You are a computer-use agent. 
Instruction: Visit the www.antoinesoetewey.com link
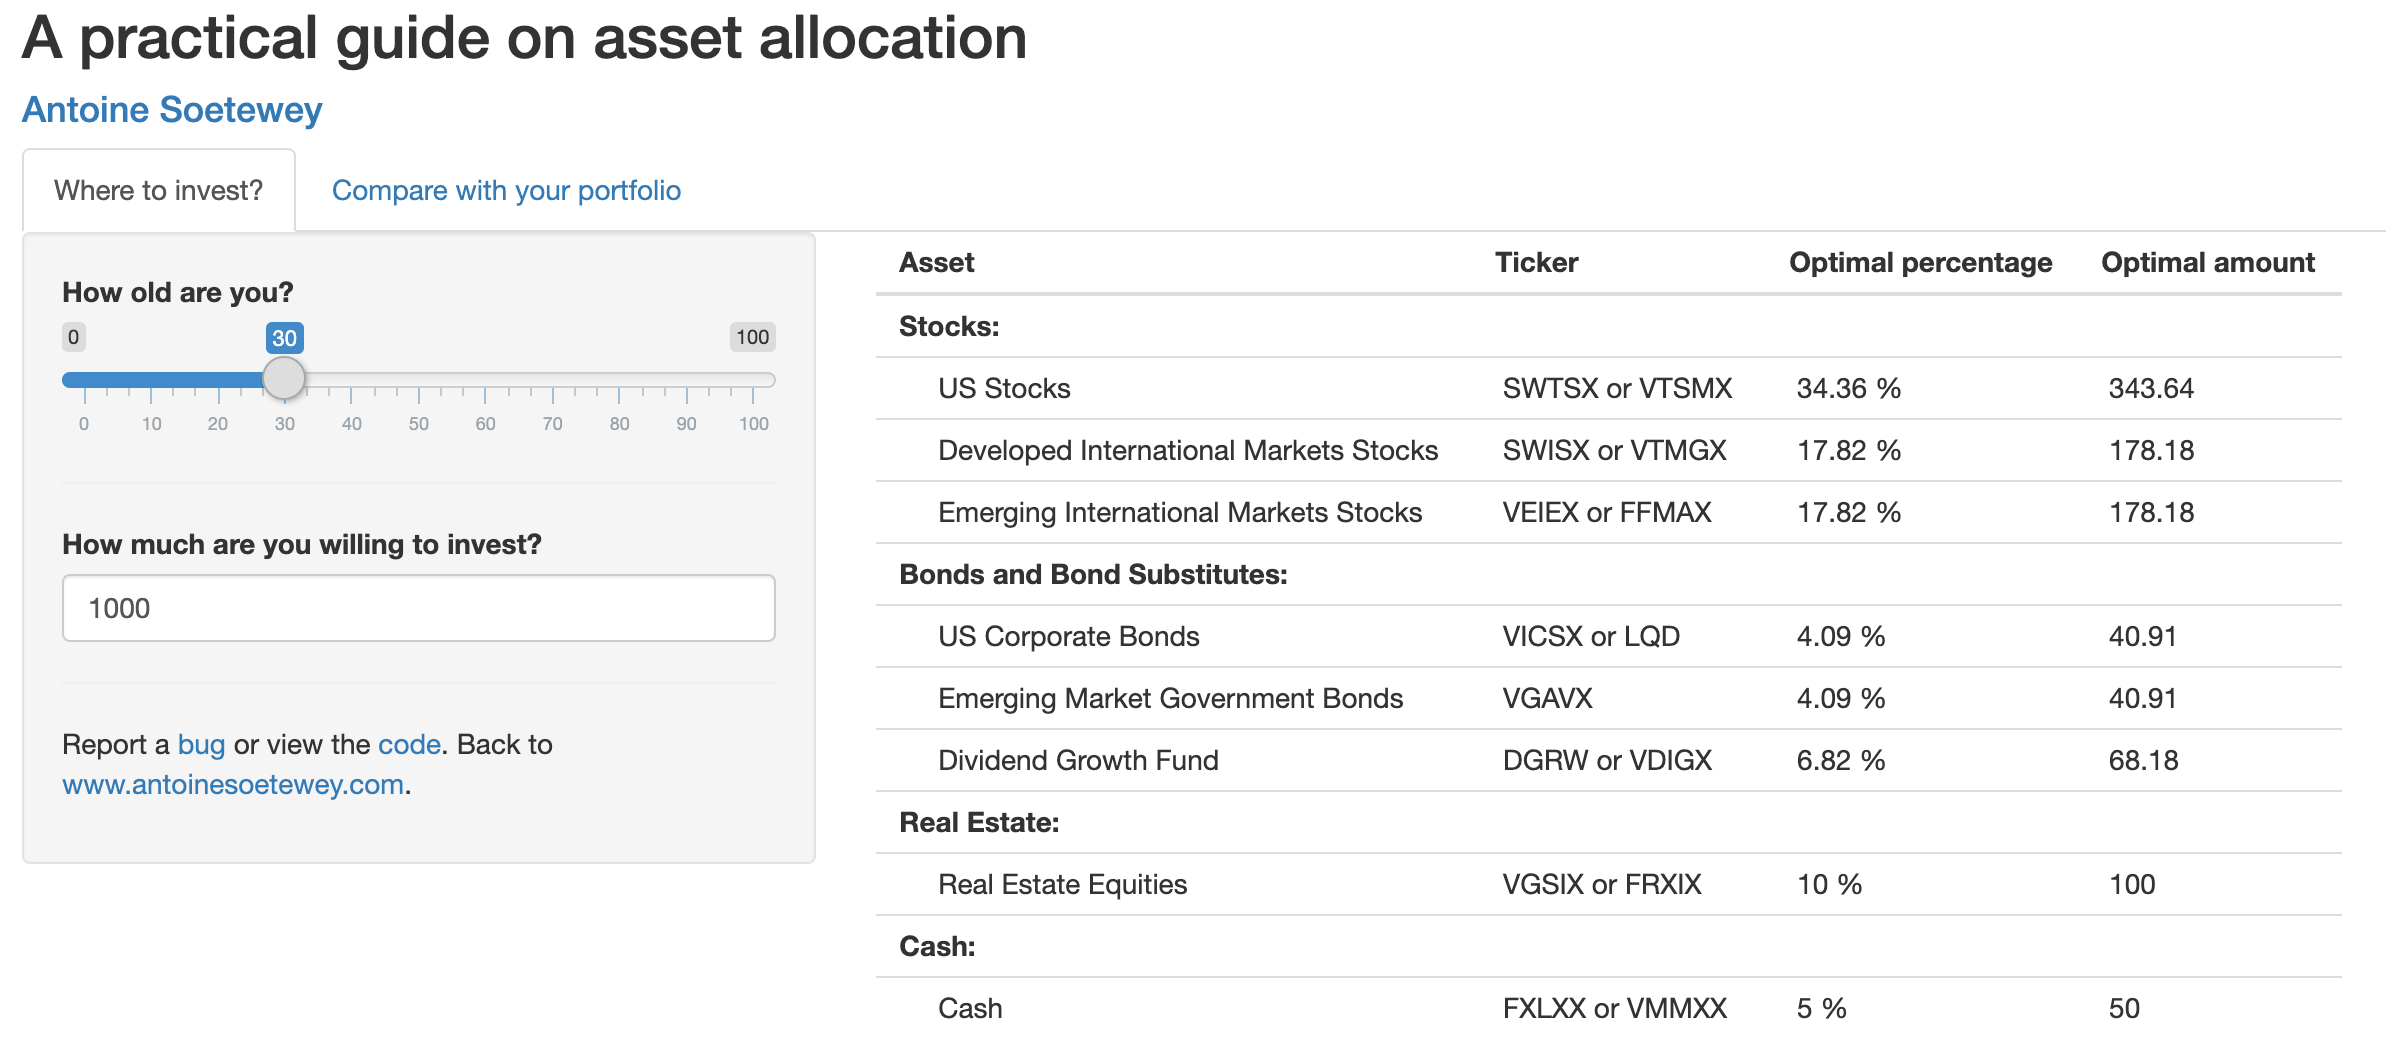coord(233,784)
